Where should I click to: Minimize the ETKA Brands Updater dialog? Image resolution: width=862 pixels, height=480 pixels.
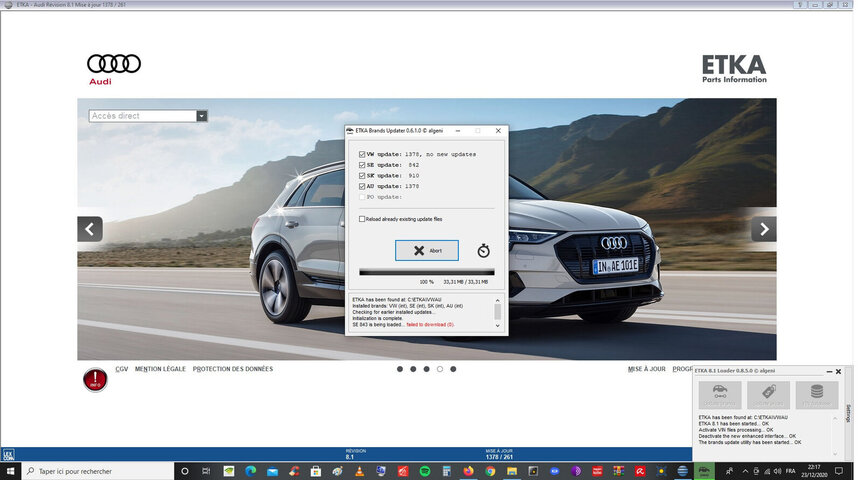click(x=458, y=131)
